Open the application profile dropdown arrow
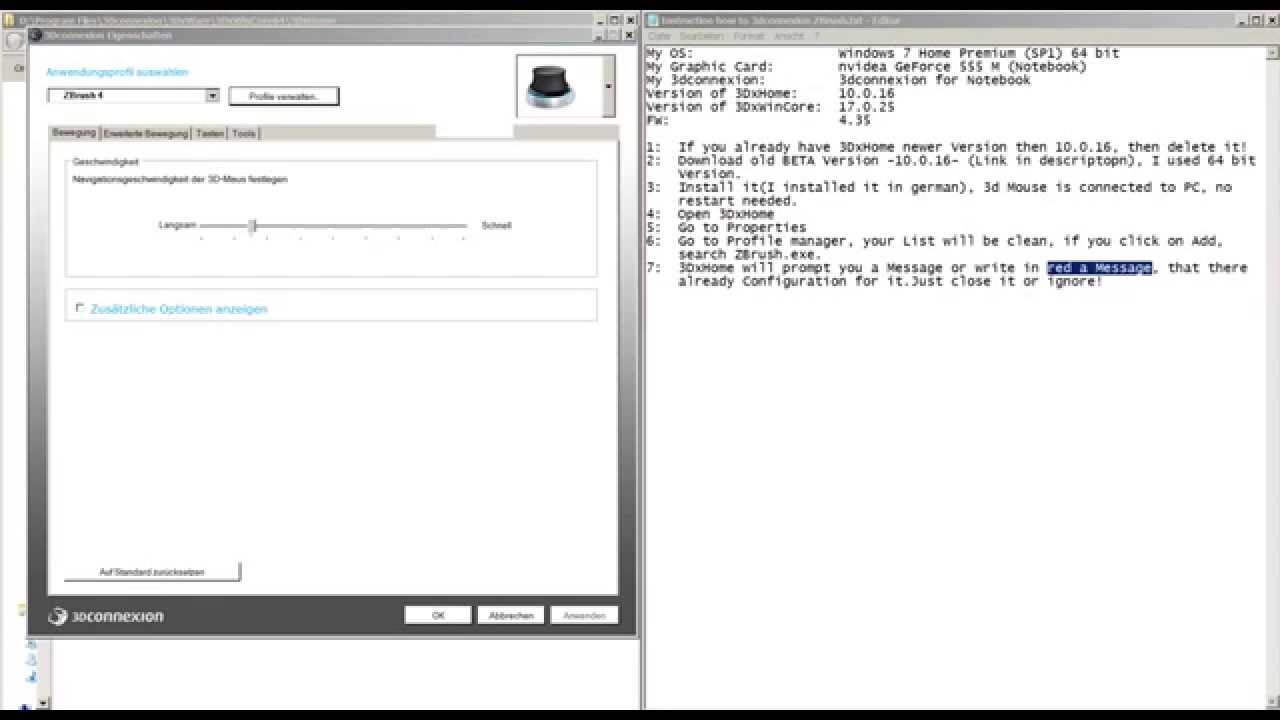This screenshot has width=1280, height=720. tap(212, 96)
